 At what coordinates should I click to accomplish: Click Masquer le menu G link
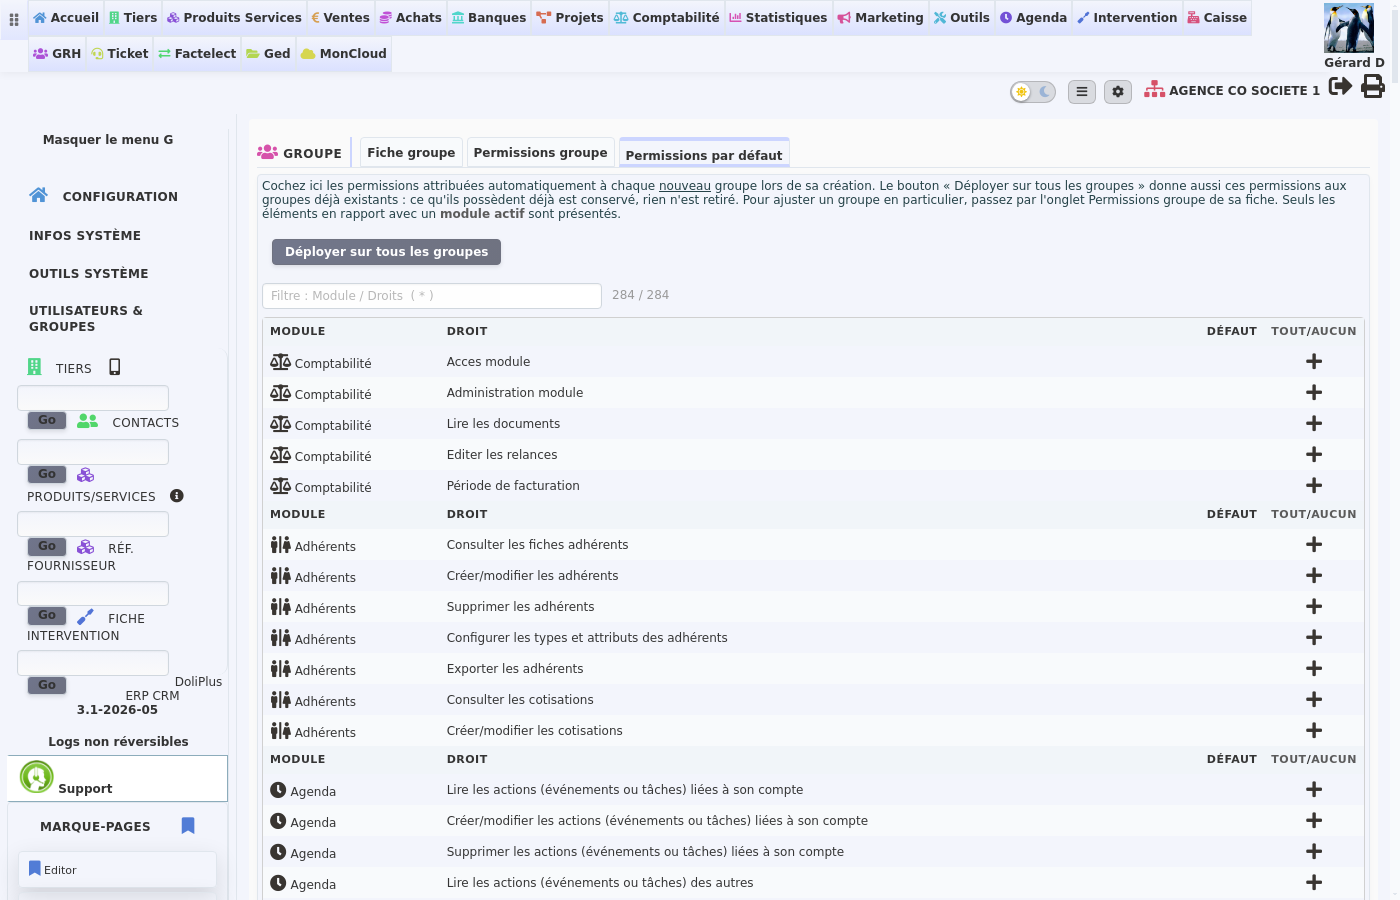coord(108,140)
